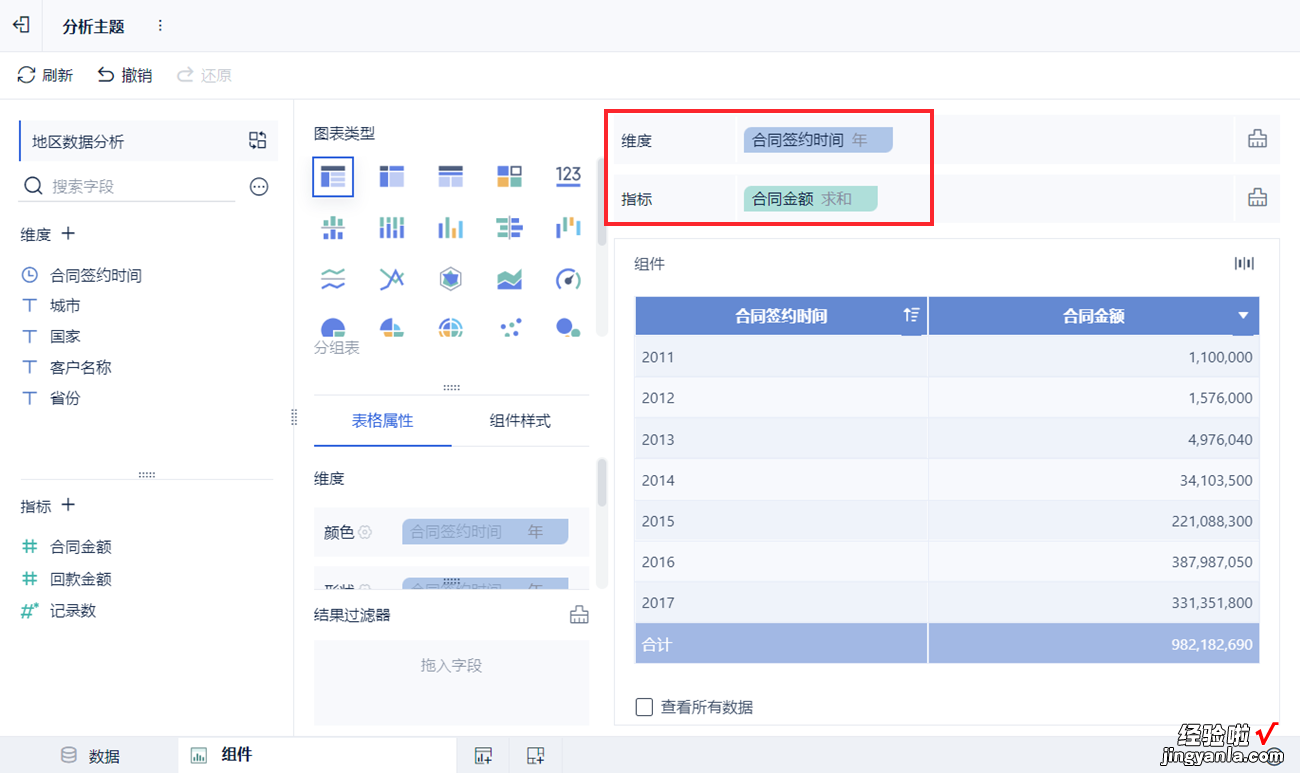1300x773 pixels.
Task: Choose the scatter chart type
Action: pyautogui.click(x=509, y=328)
